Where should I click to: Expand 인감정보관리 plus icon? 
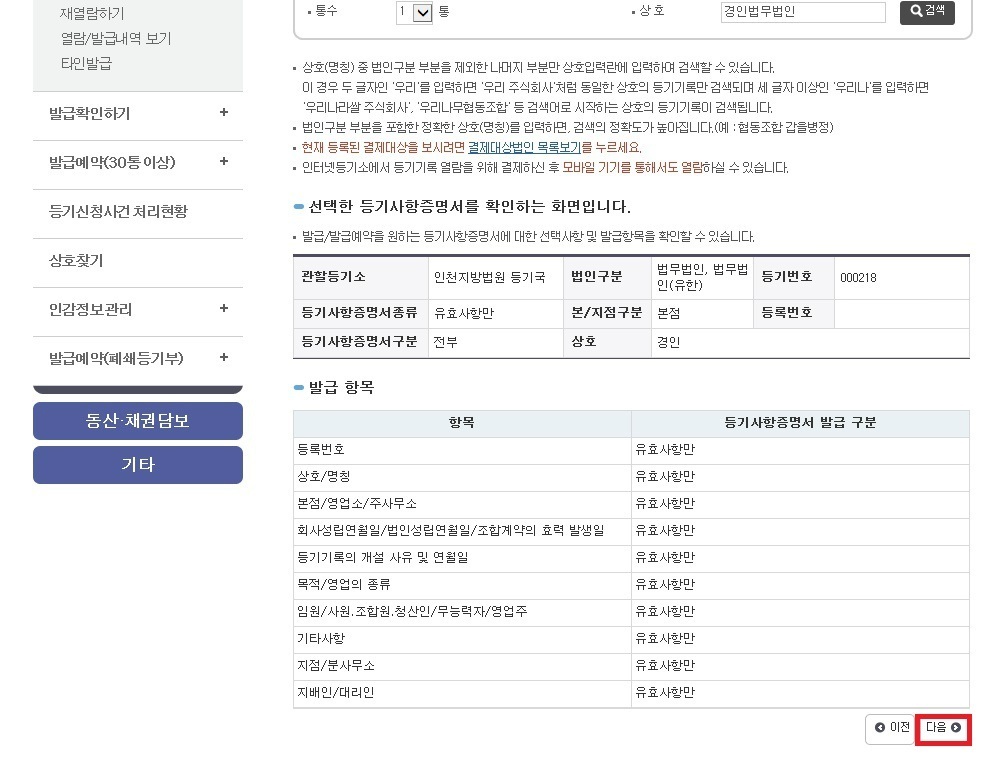click(x=224, y=308)
